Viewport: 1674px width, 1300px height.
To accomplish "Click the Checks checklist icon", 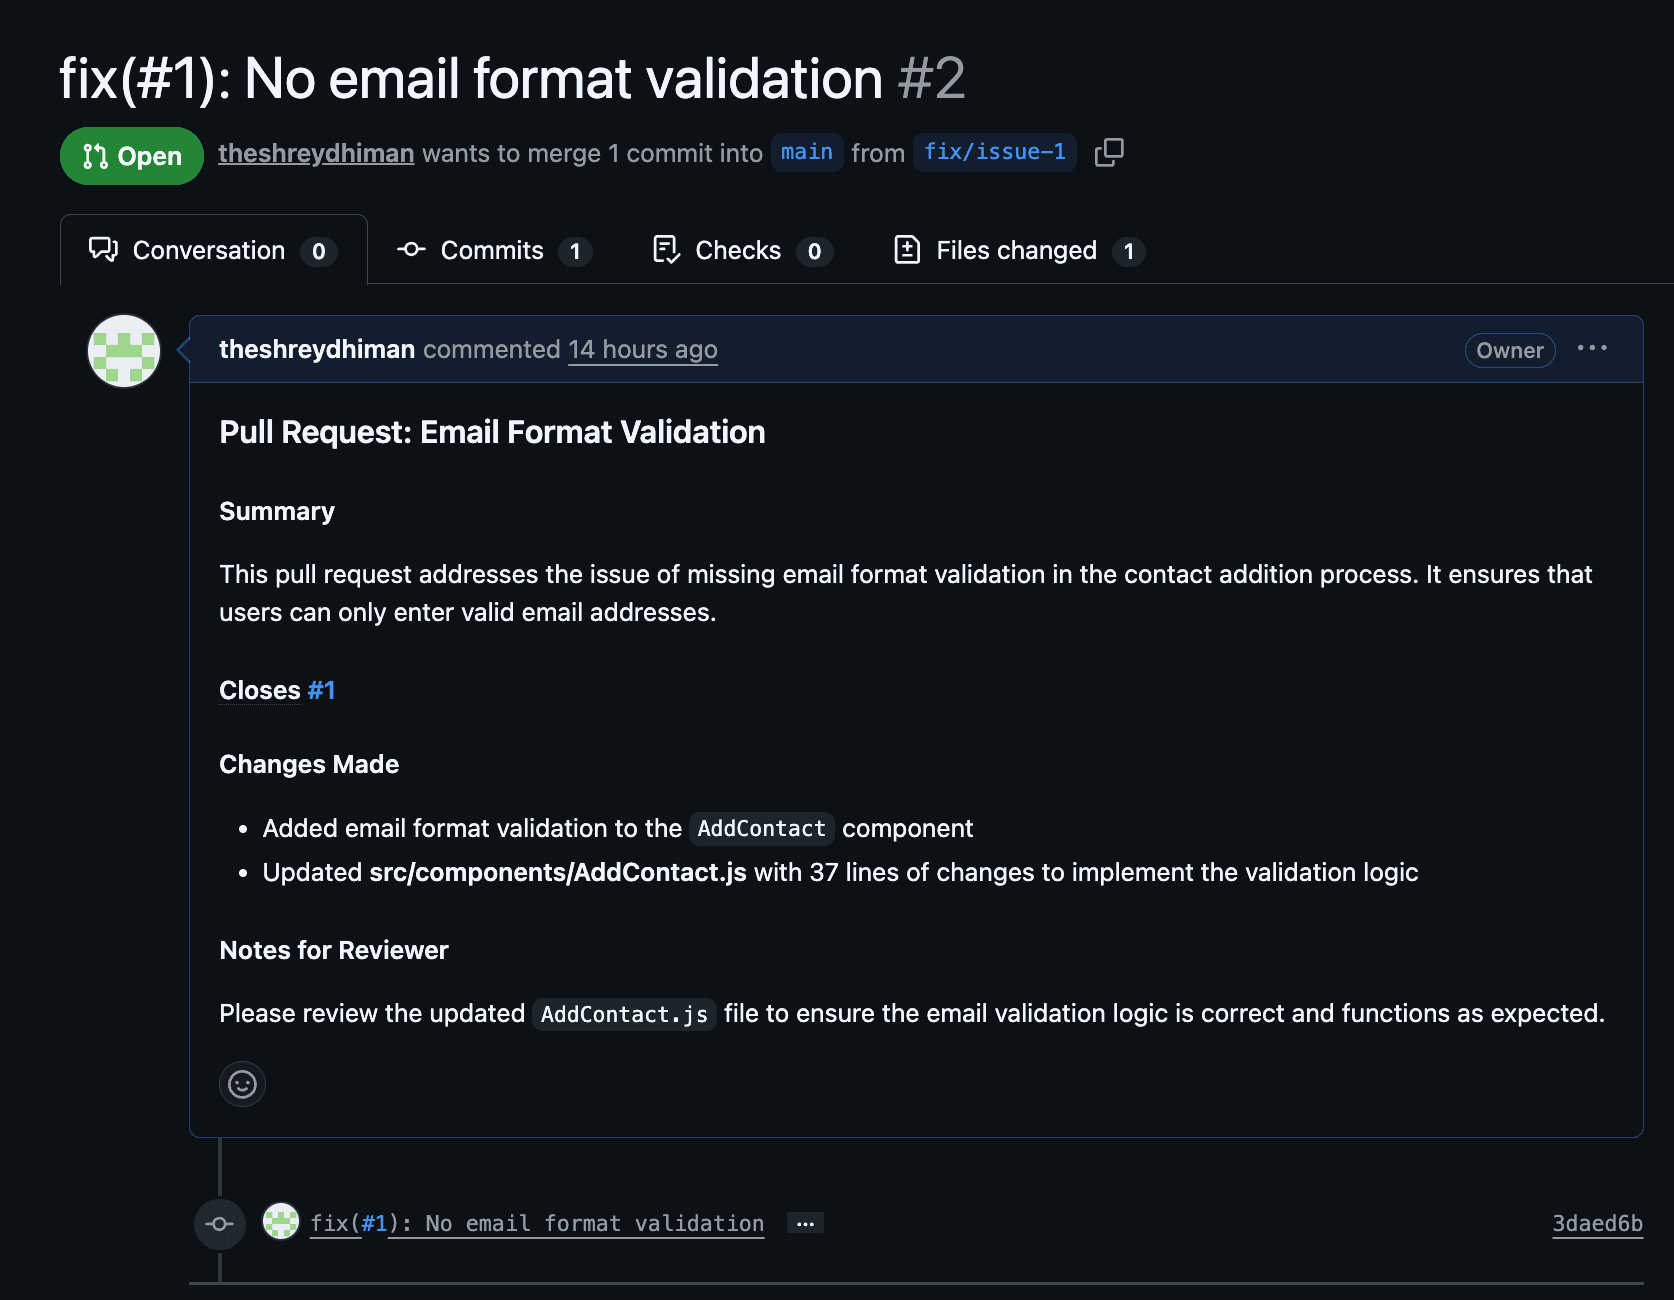I will 666,250.
